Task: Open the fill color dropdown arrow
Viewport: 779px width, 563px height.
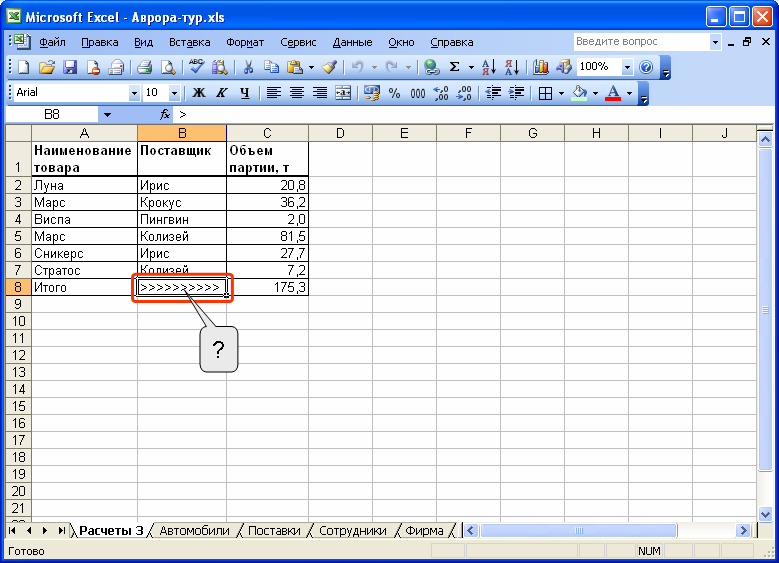Action: click(x=595, y=93)
